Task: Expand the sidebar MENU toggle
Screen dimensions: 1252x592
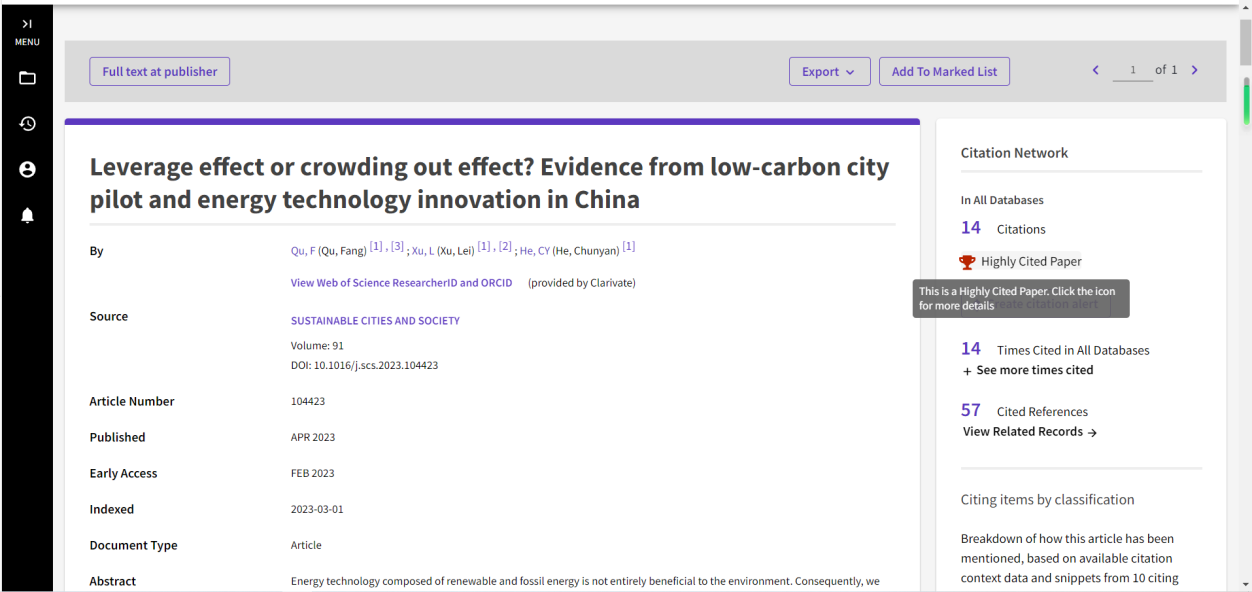Action: coord(27,31)
